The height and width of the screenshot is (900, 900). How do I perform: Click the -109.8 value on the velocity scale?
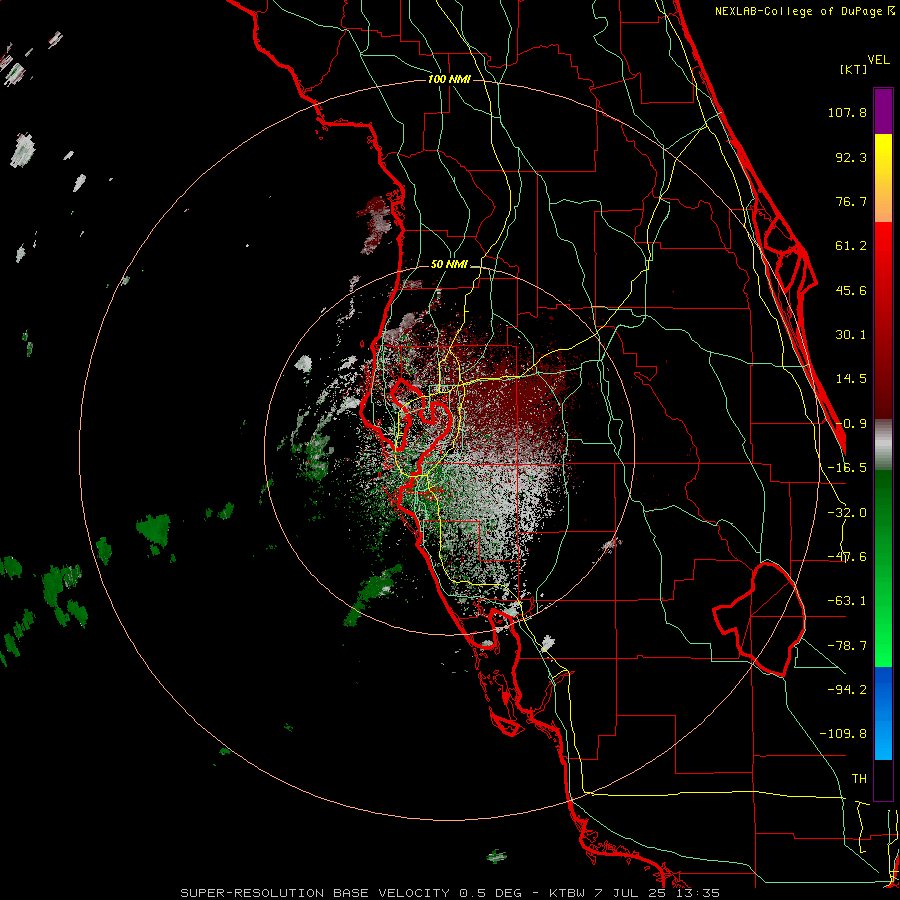tap(843, 734)
